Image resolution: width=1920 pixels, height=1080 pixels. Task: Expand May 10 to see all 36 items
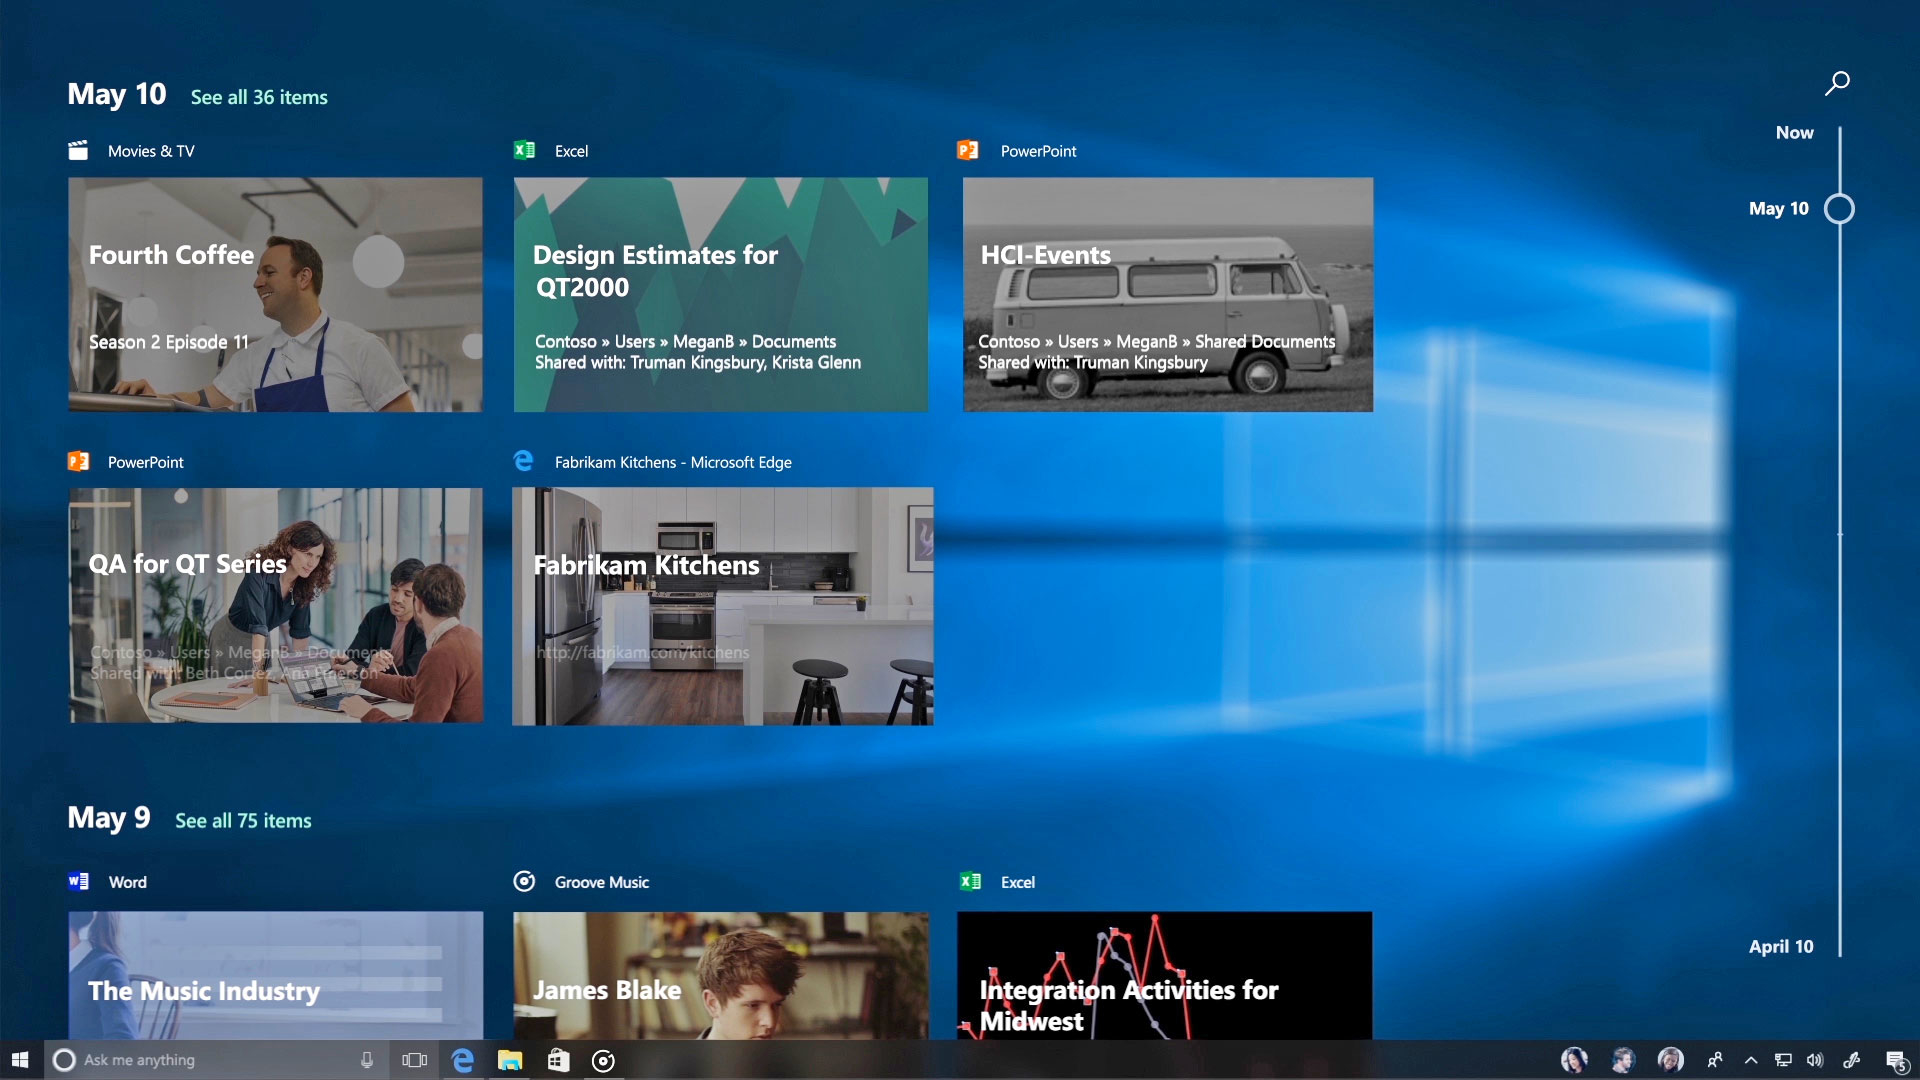coord(258,96)
